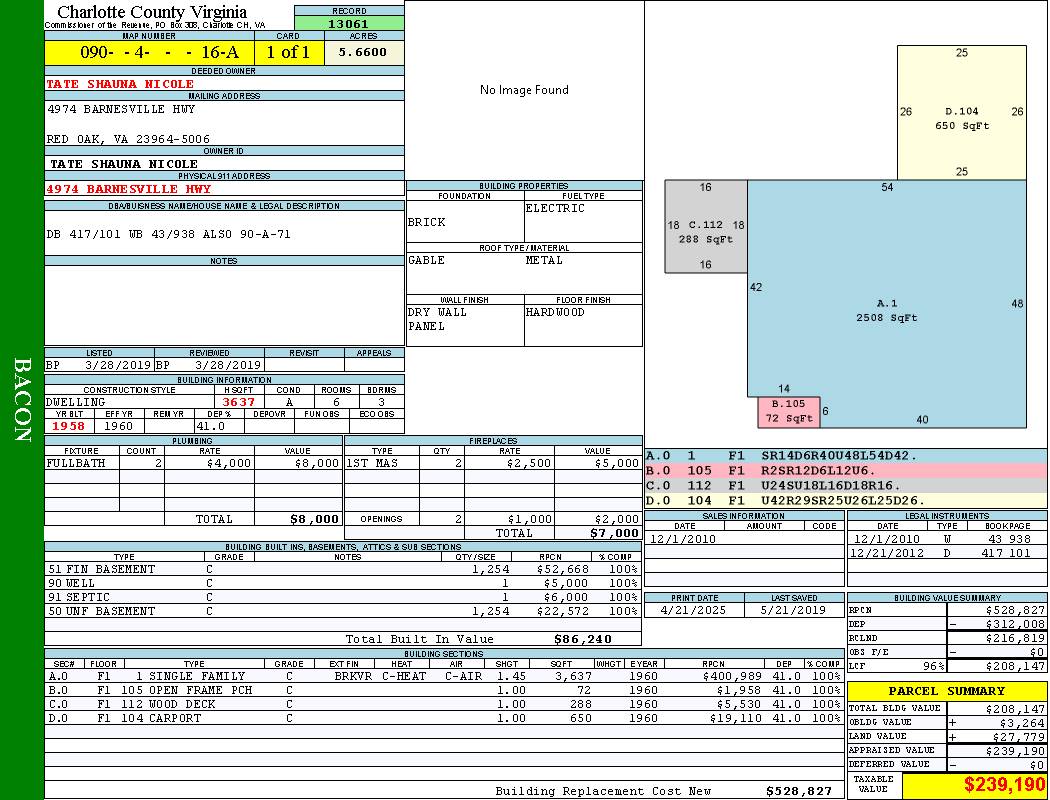The height and width of the screenshot is (800, 1050).
Task: Click the 112 WOOD DECK section row
Action: (444, 704)
